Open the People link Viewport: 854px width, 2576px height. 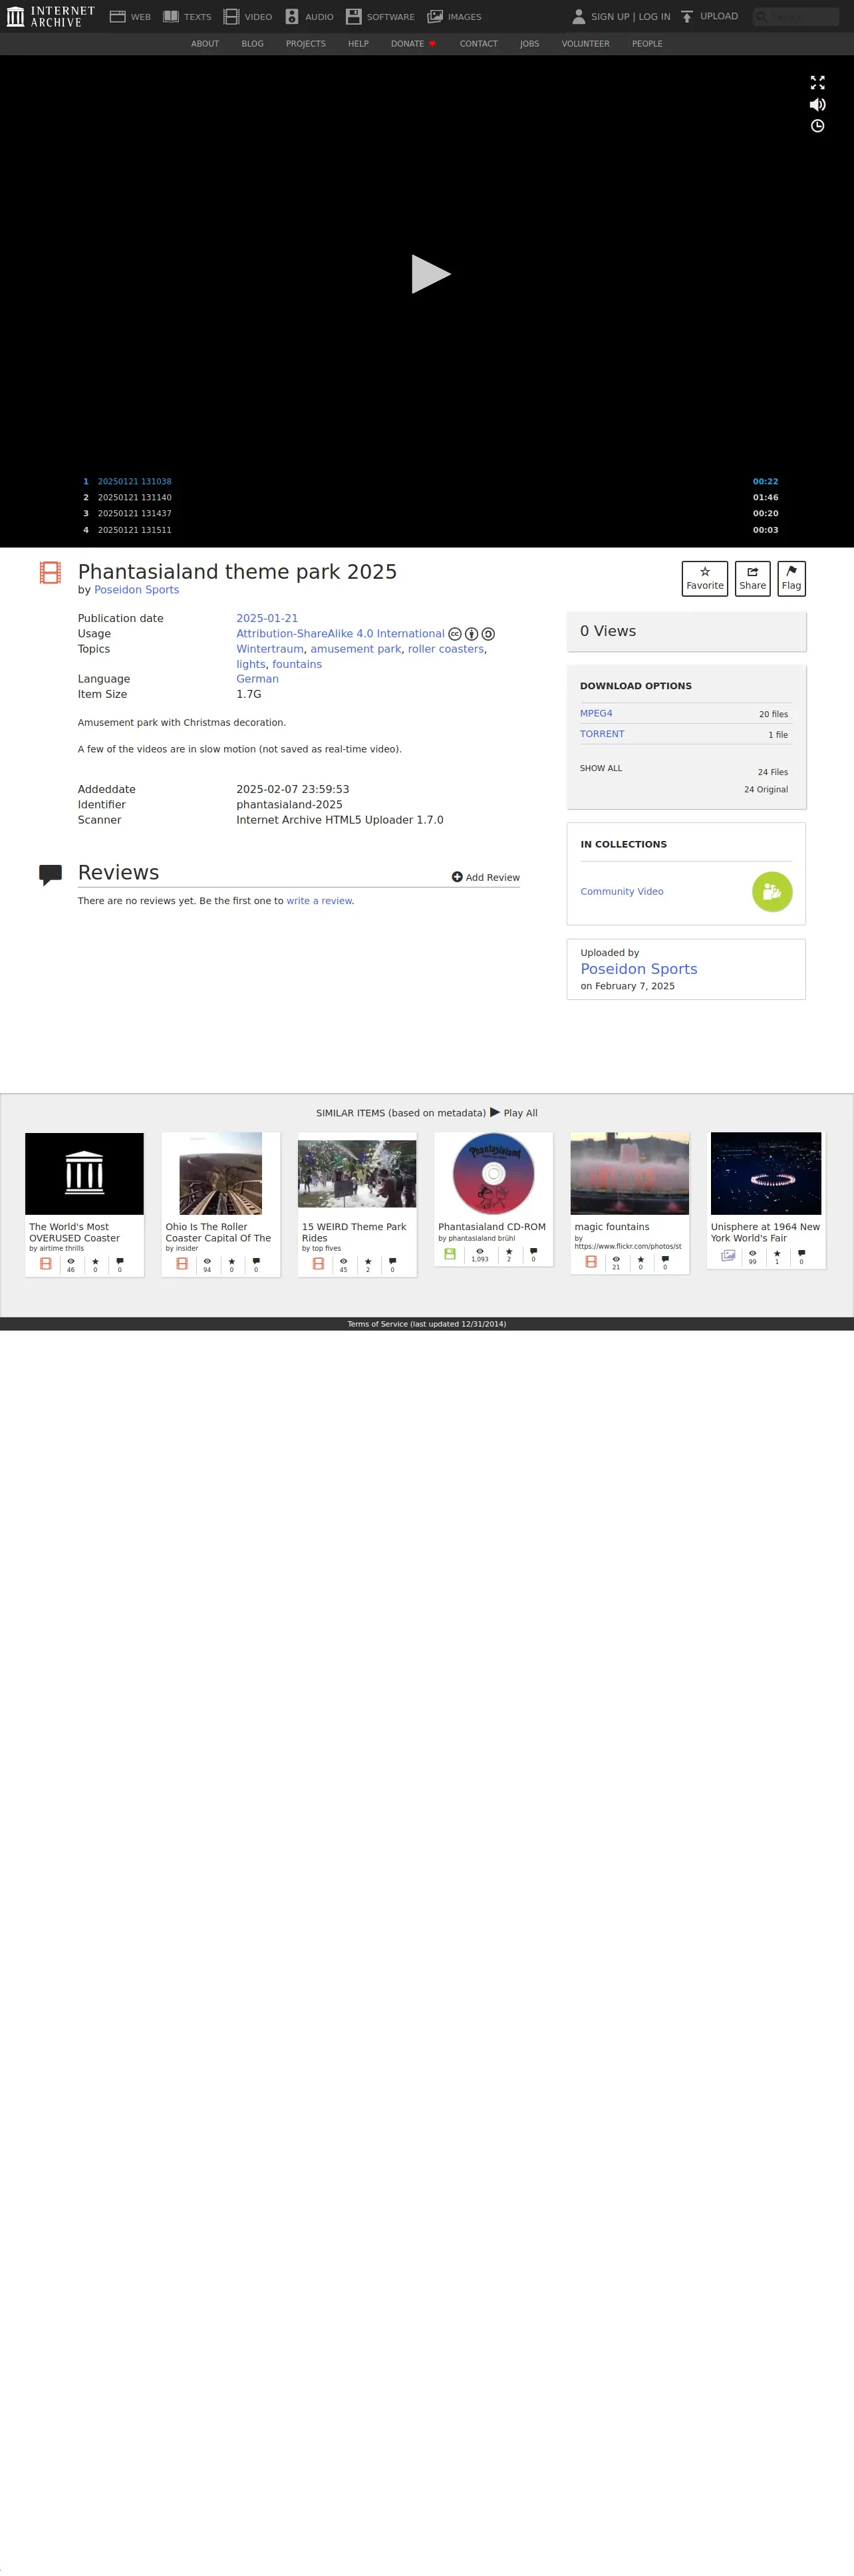click(647, 44)
